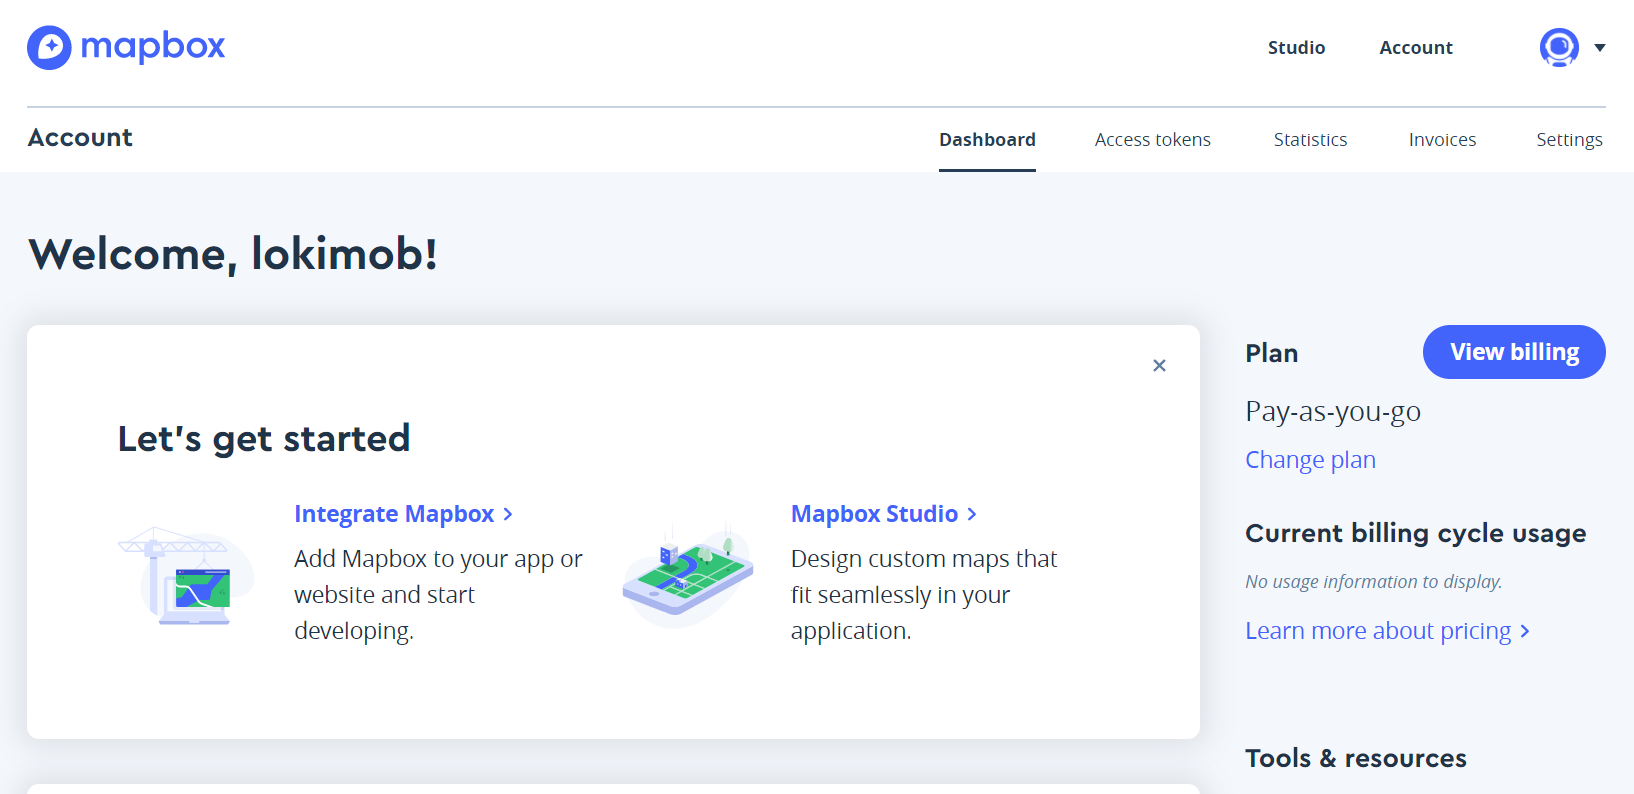1634x794 pixels.
Task: Click chevron next to Integrate Mapbox
Action: click(x=509, y=514)
